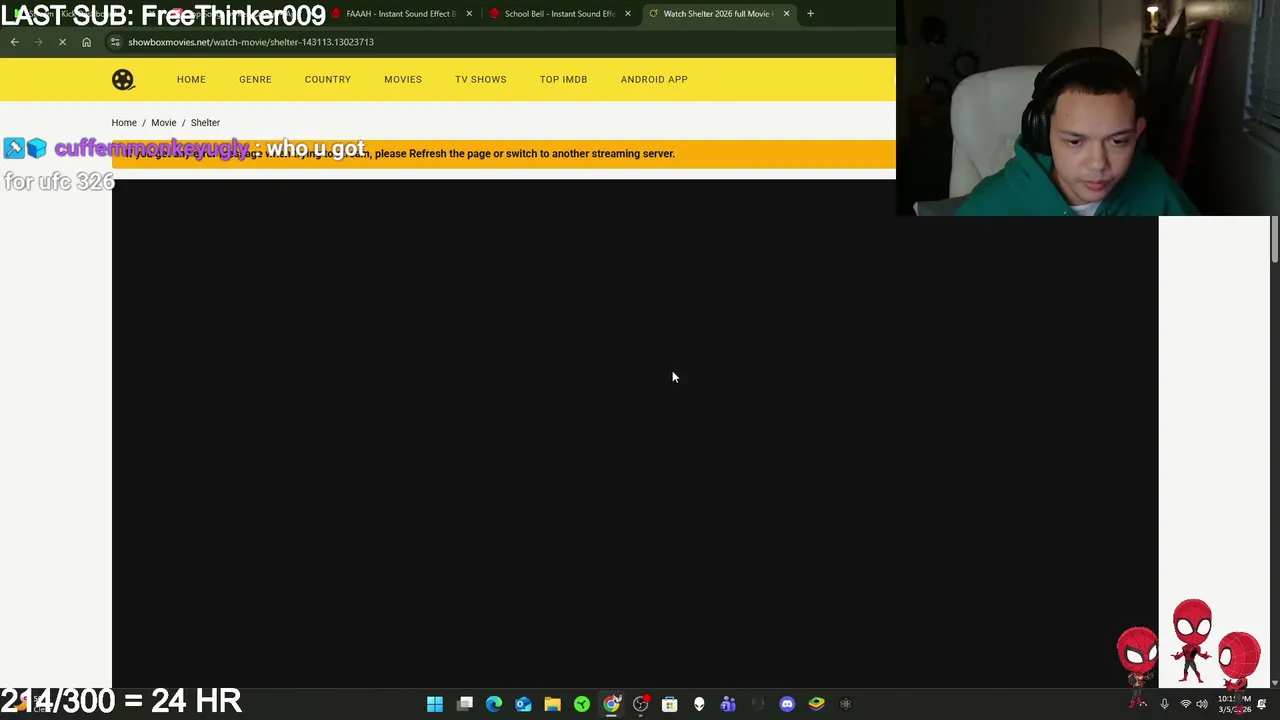Launch Microsoft Edge from taskbar
The height and width of the screenshot is (720, 1280).
(494, 704)
